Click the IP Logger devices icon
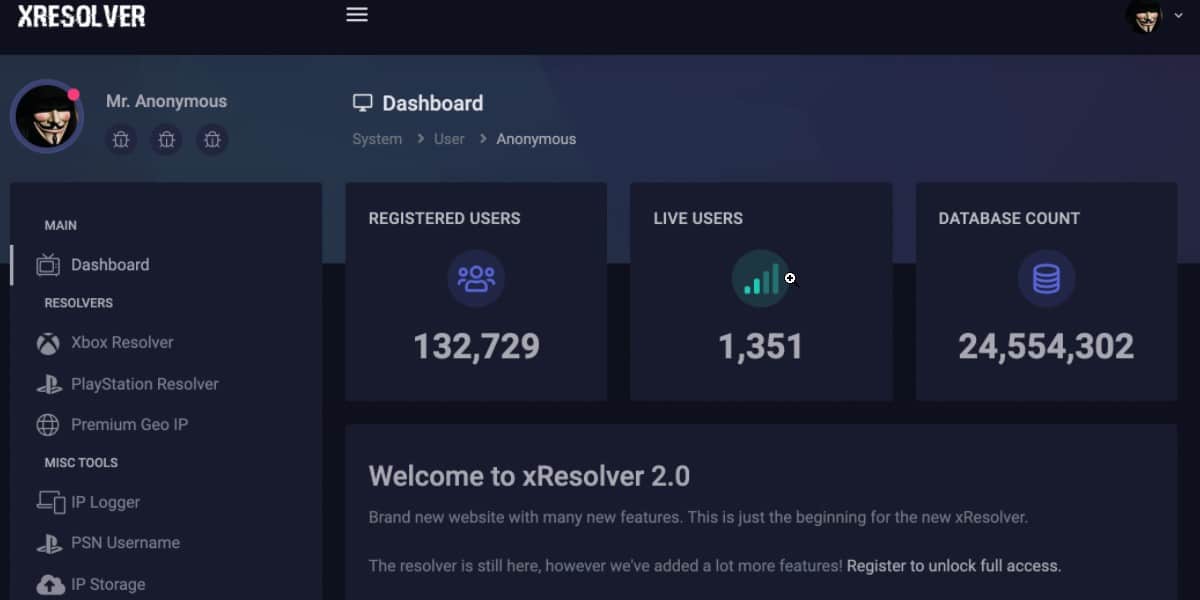 point(50,502)
